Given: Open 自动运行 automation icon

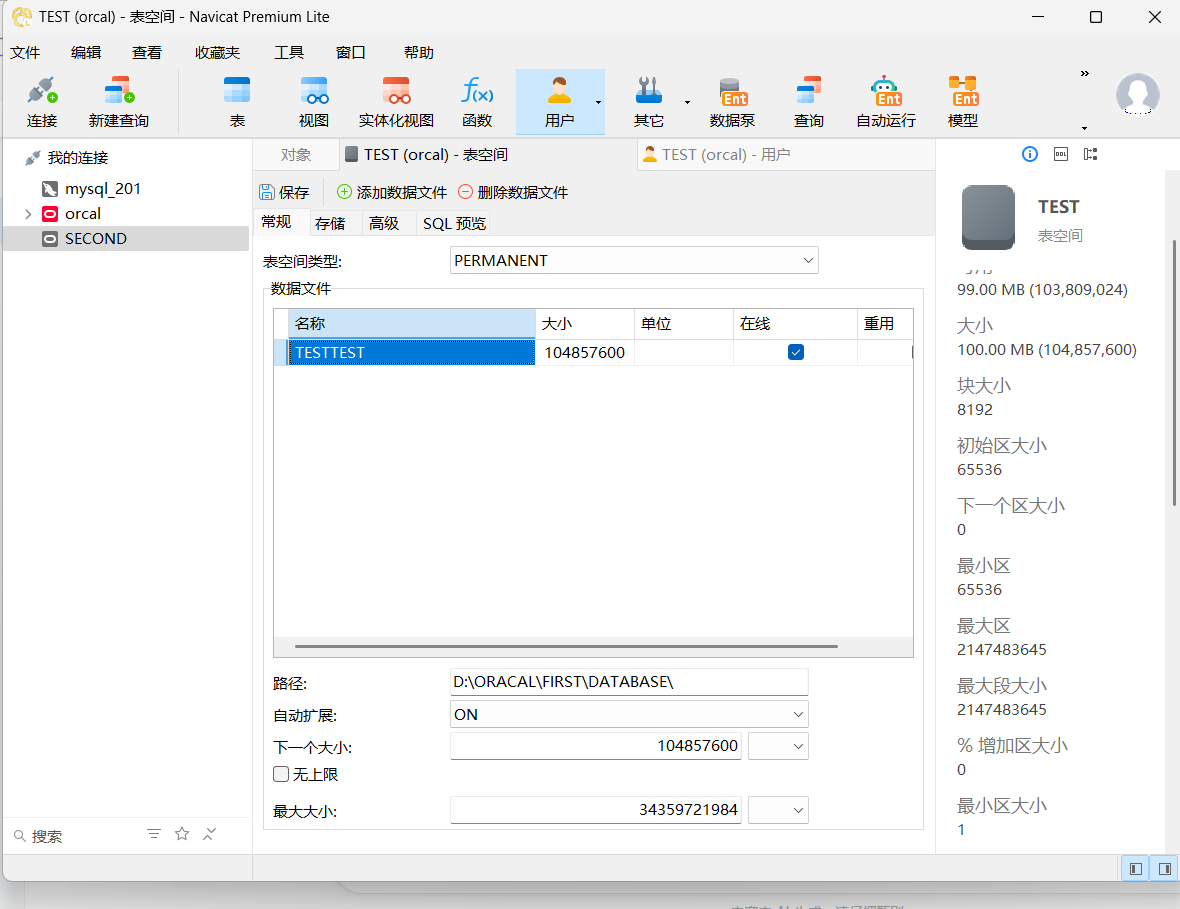Looking at the screenshot, I should pyautogui.click(x=886, y=102).
